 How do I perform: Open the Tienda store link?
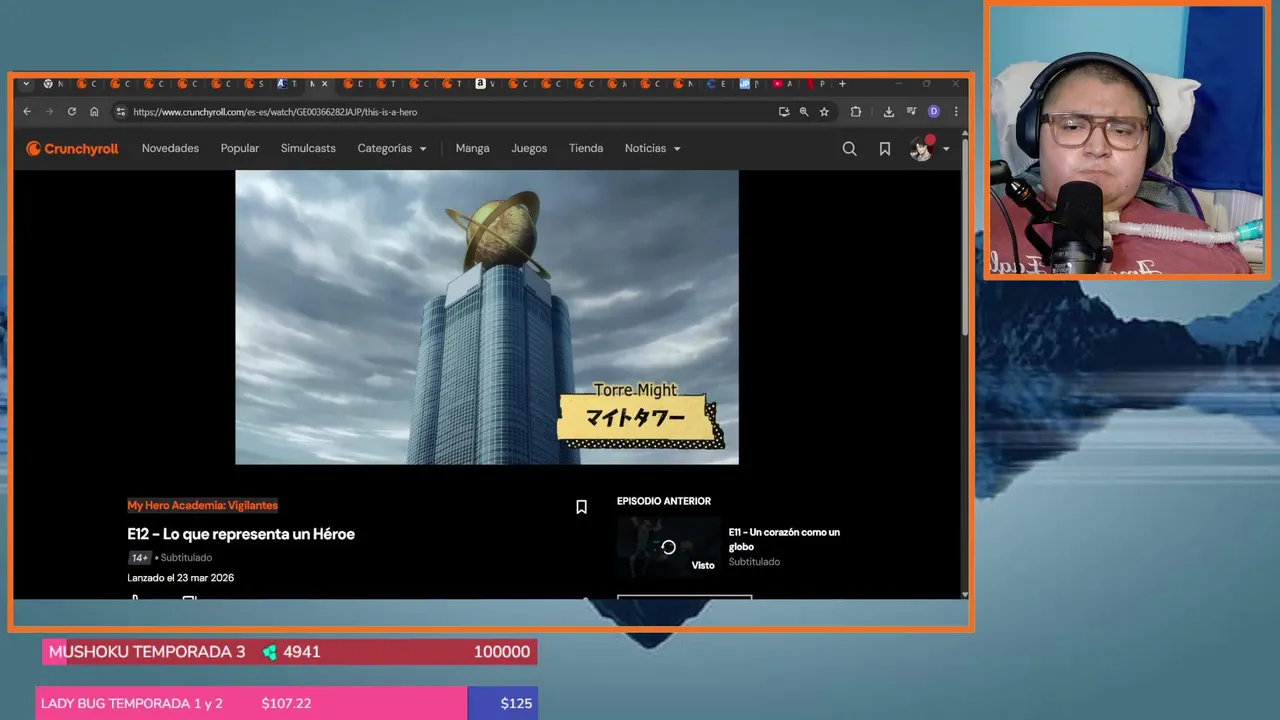586,148
